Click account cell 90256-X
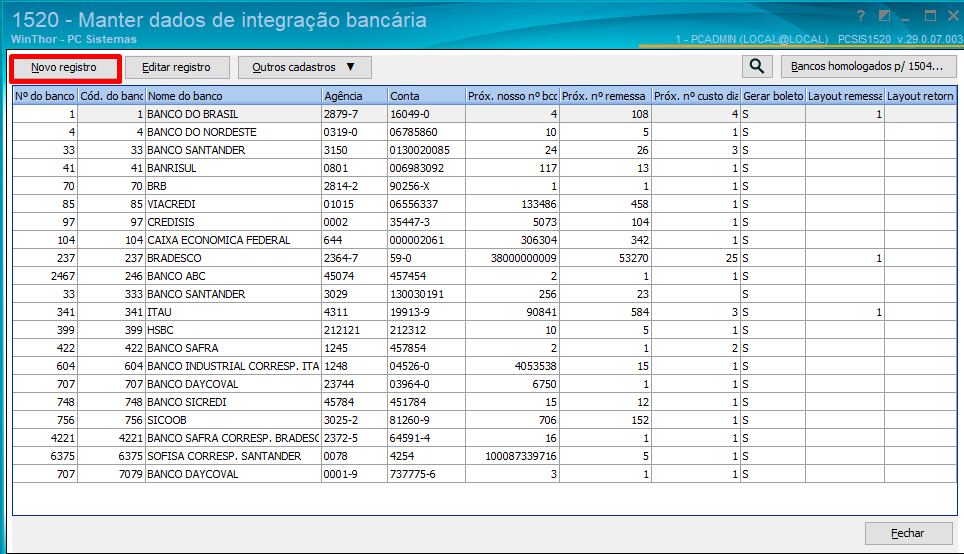Viewport: 964px width, 554px height. coord(426,186)
